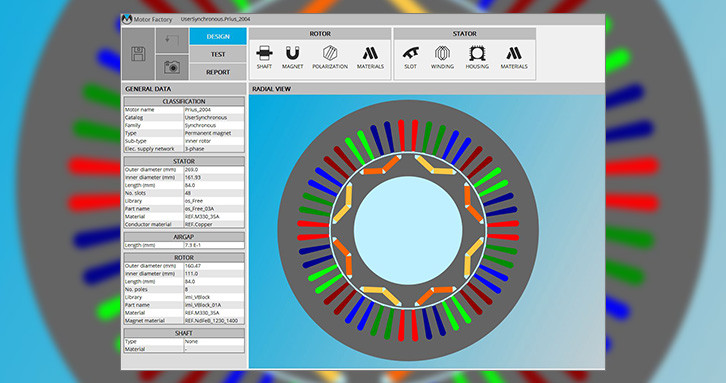Click the Radial View panel title

pyautogui.click(x=271, y=89)
